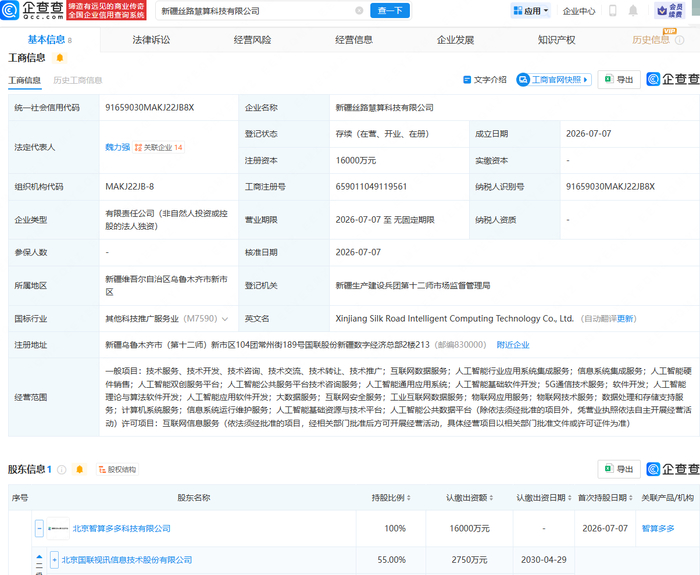
Task: Click the 文字介绍 button
Action: tap(485, 79)
